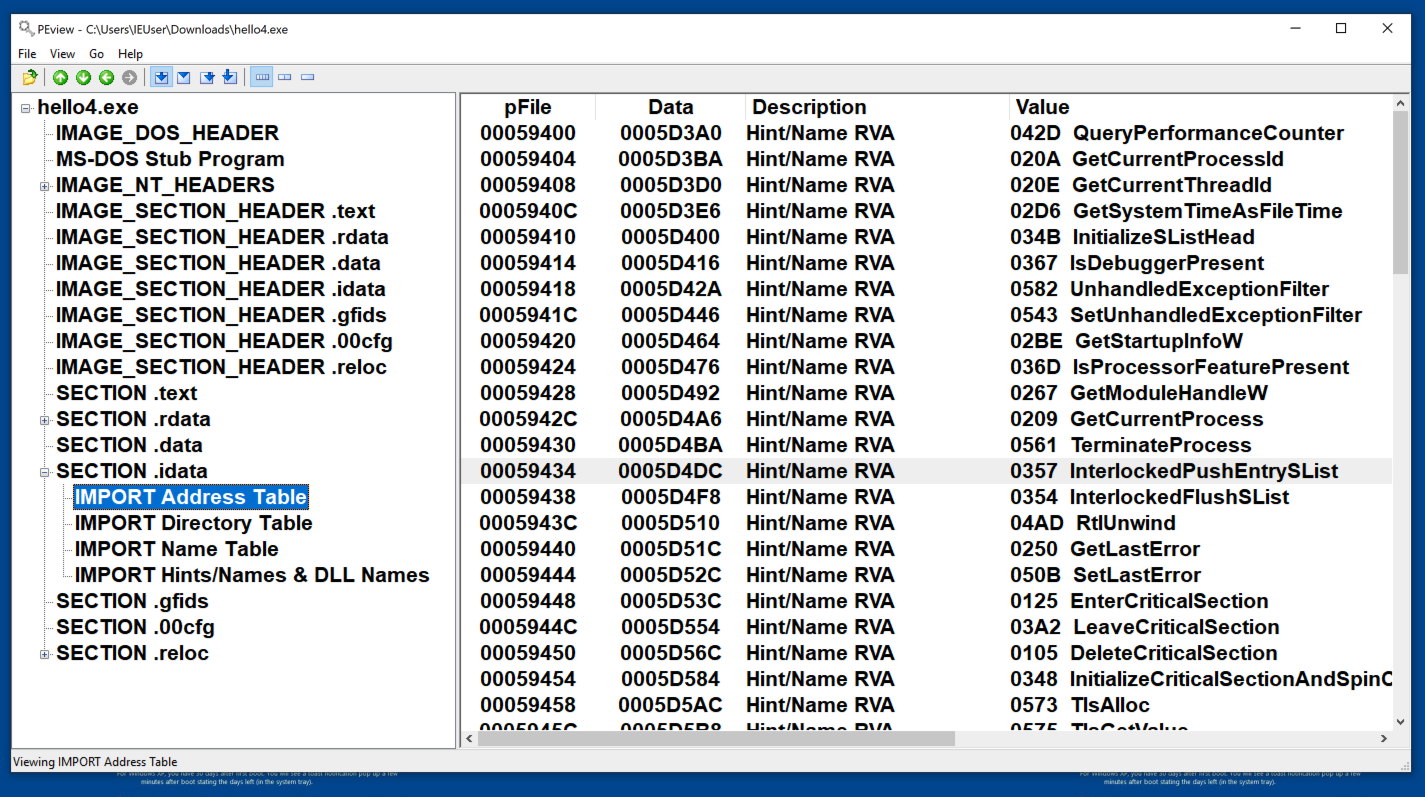Select the QueryPerformanceCounter row
Screen dimensions: 1425x797
tap(926, 133)
